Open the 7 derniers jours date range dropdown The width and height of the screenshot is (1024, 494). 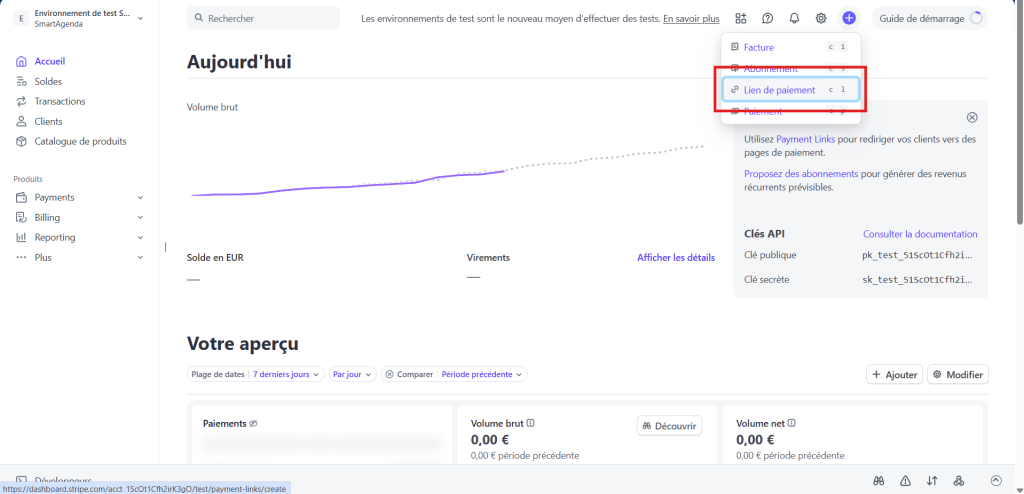point(286,374)
